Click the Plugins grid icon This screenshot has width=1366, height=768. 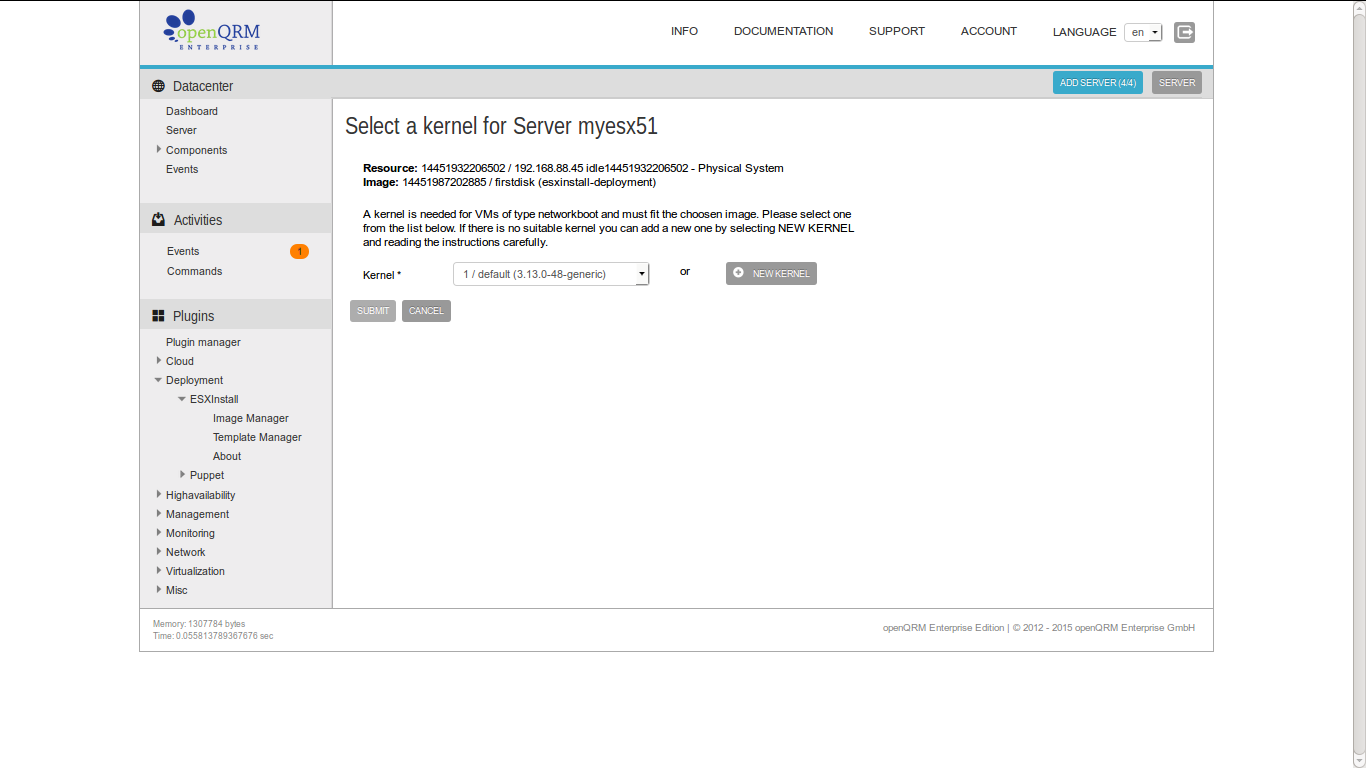[x=158, y=316]
